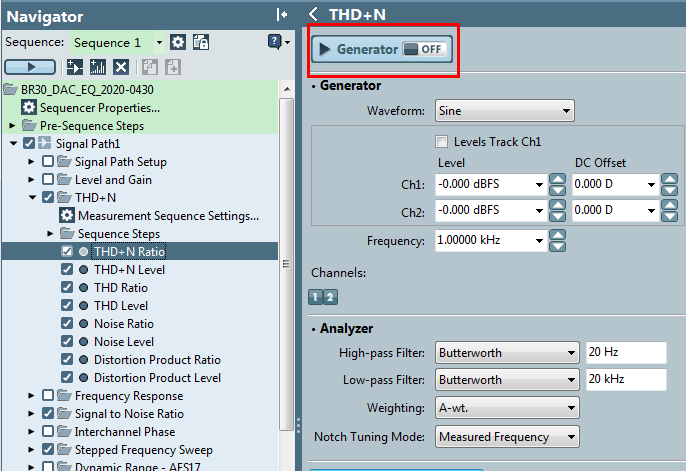Image resolution: width=686 pixels, height=471 pixels.
Task: Turn on the Generator switch
Action: [424, 49]
